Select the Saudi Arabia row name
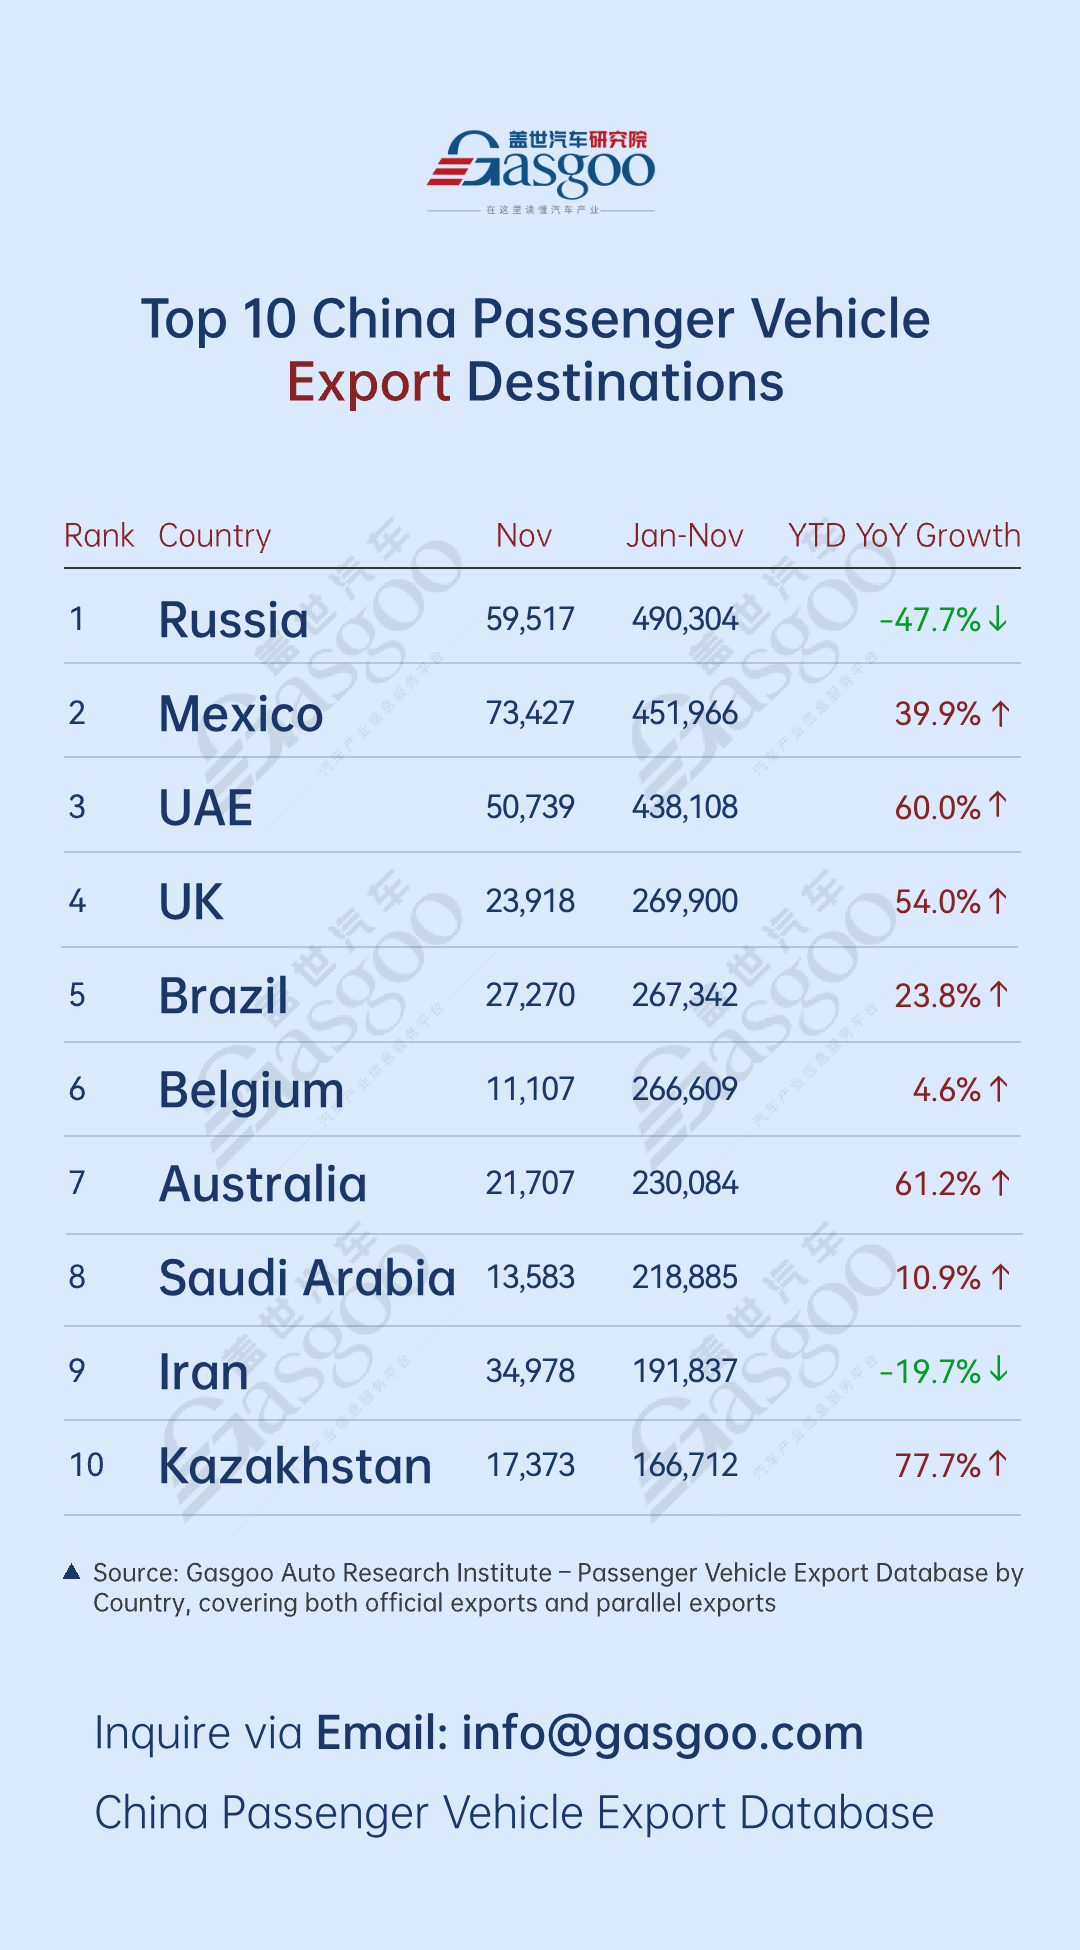 coord(307,1278)
